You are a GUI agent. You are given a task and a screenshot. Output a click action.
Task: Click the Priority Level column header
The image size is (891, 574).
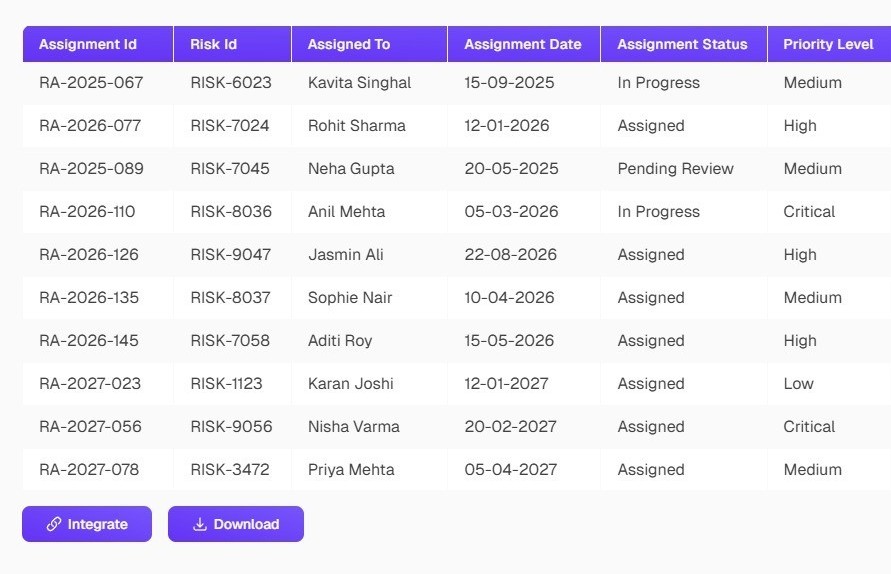(x=830, y=44)
